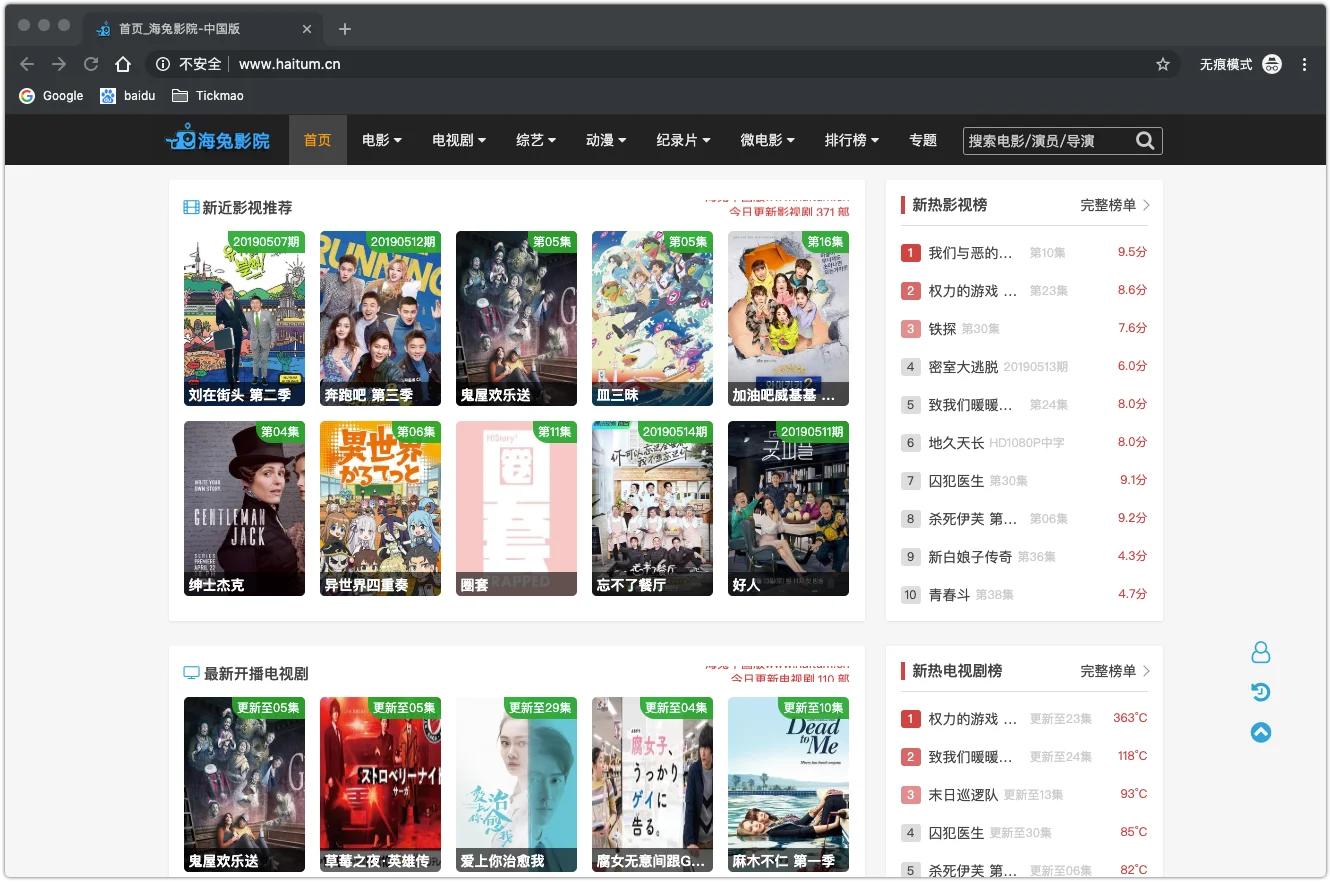Open 鬼屋欢乐送 poster in 新近影视推荐
This screenshot has height=882, width=1330.
516,318
